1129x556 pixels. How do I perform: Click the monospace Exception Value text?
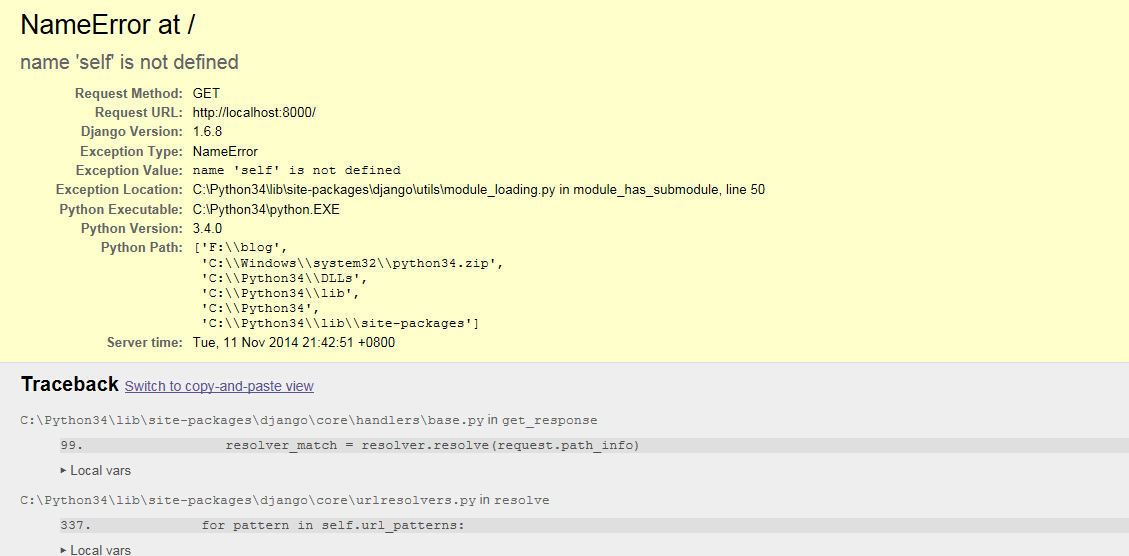pos(296,171)
